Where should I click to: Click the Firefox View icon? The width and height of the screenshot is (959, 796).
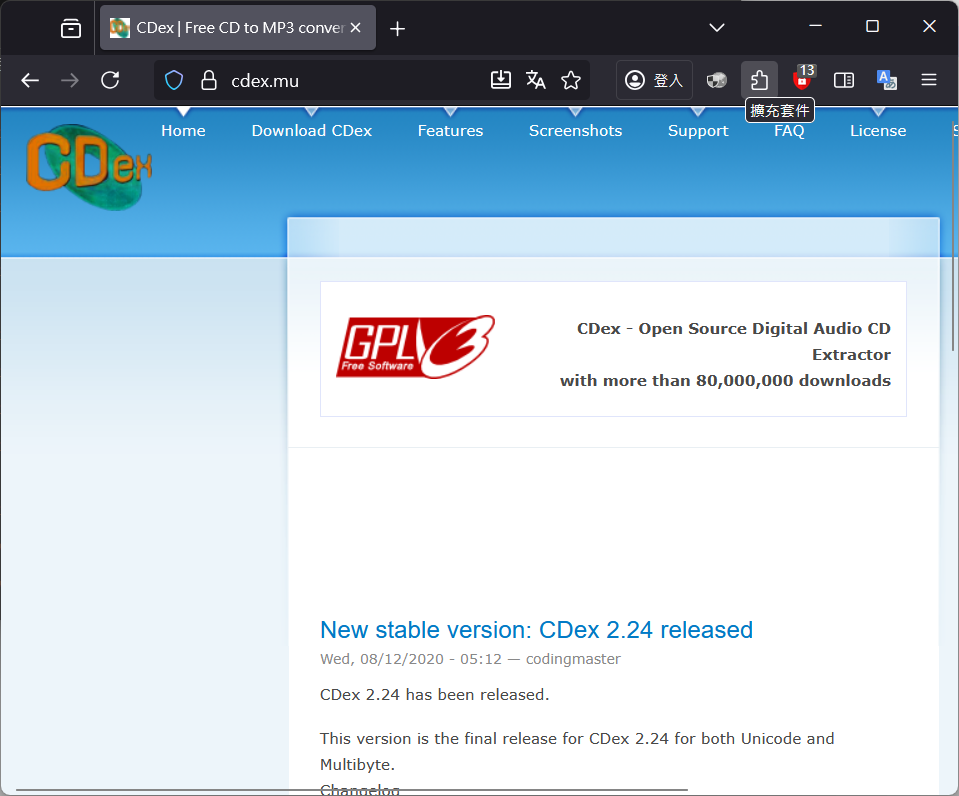[70, 28]
